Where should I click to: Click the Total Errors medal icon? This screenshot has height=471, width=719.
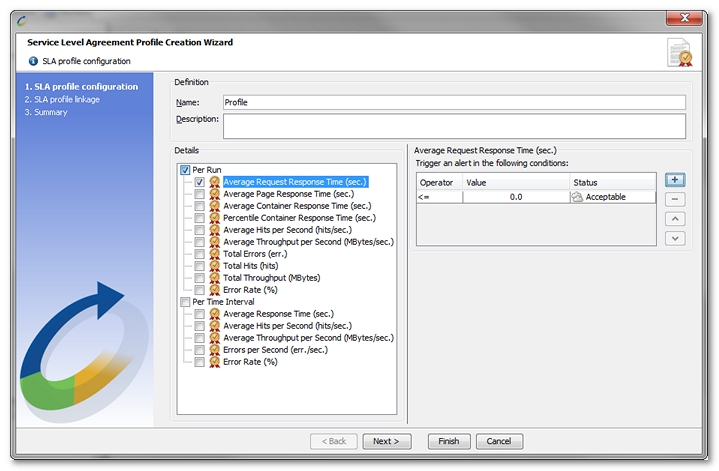pyautogui.click(x=215, y=254)
